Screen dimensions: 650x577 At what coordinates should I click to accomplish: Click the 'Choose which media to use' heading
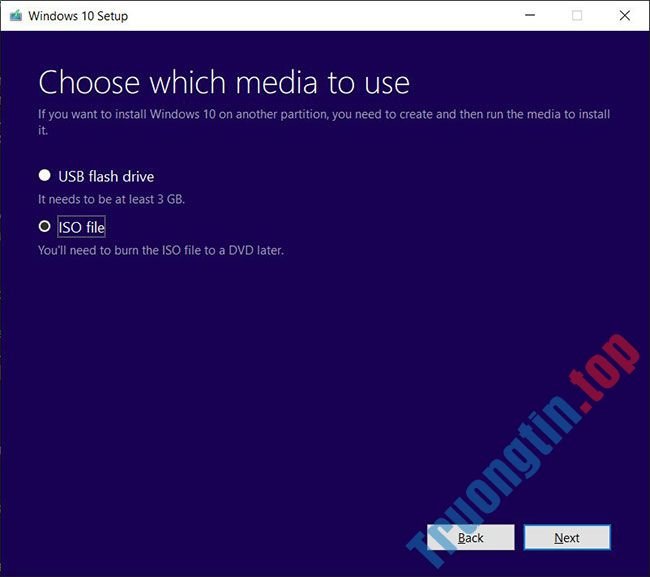coord(224,82)
